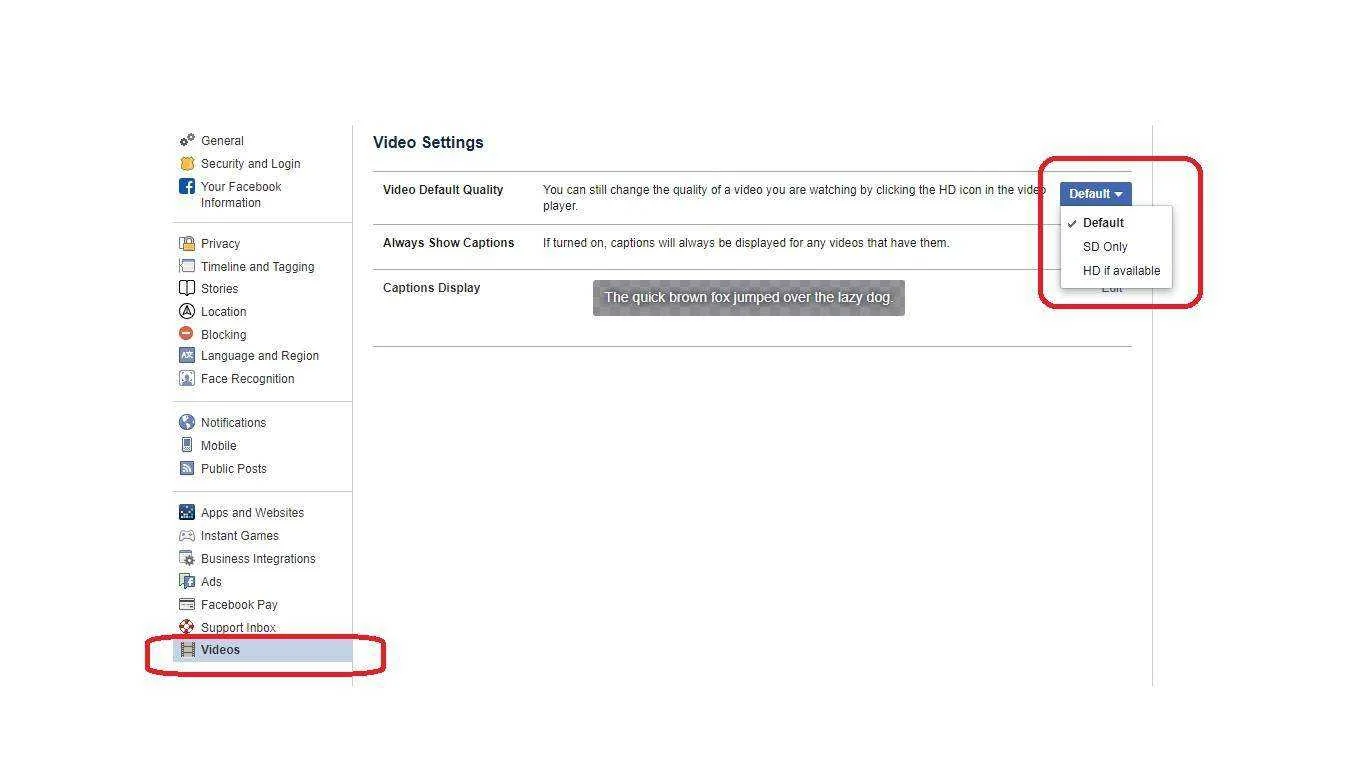
Task: Collapse the blue Default quality dropdown
Action: [x=1096, y=194]
